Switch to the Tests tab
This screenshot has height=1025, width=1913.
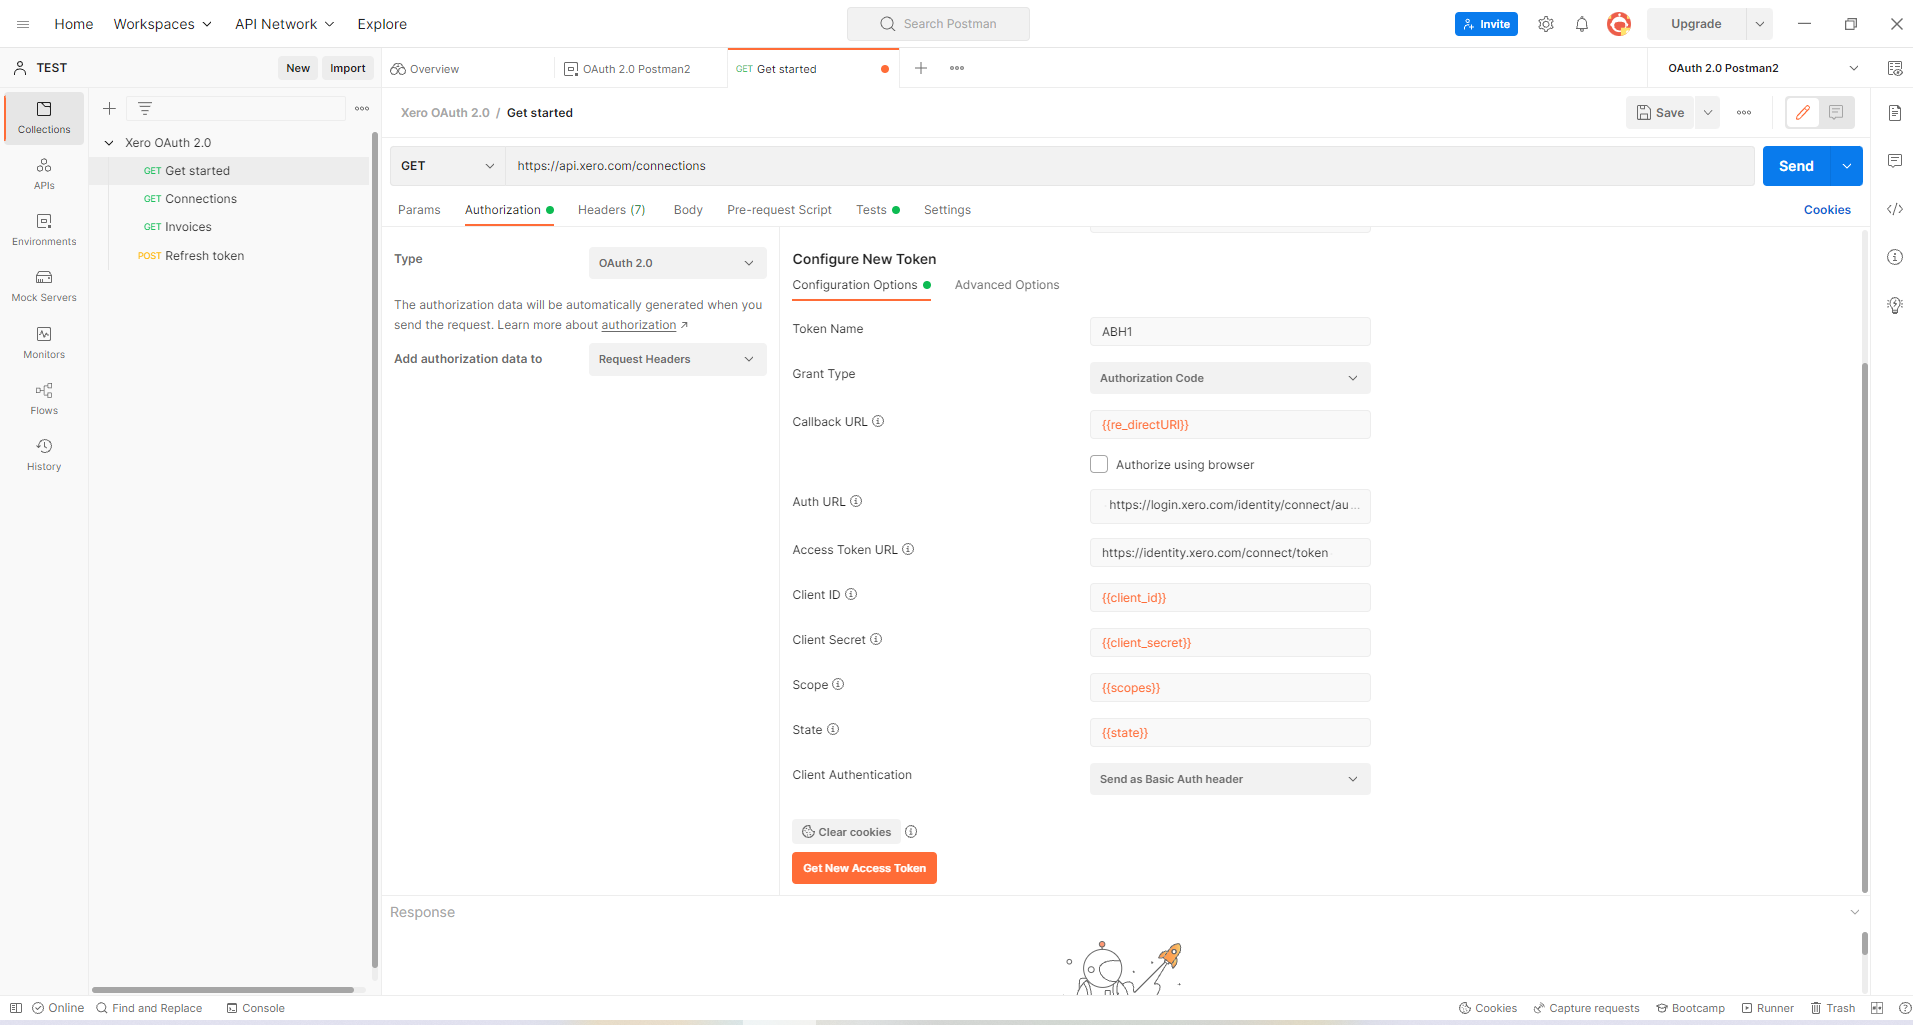877,210
